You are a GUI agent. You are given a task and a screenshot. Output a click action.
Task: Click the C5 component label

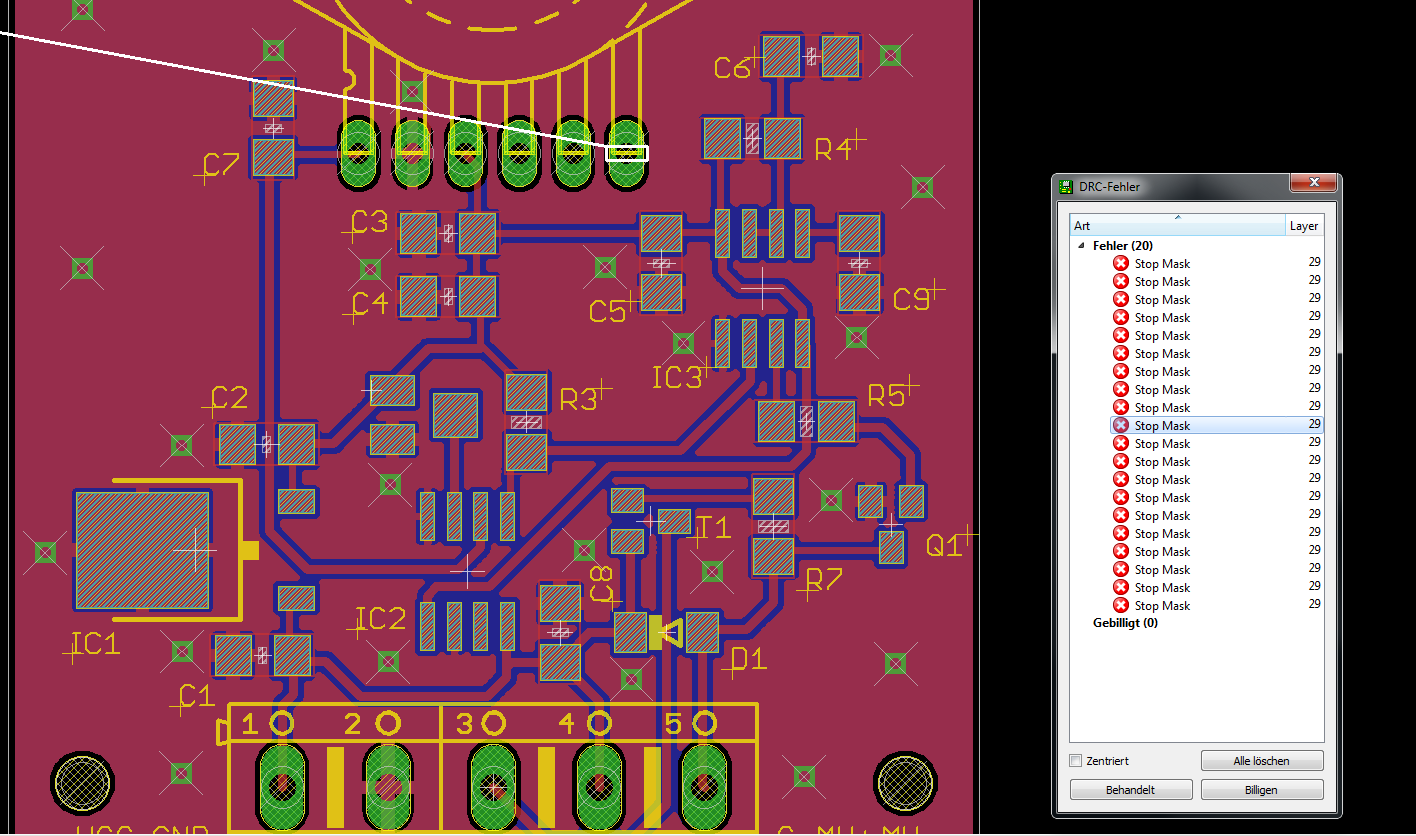(x=607, y=312)
